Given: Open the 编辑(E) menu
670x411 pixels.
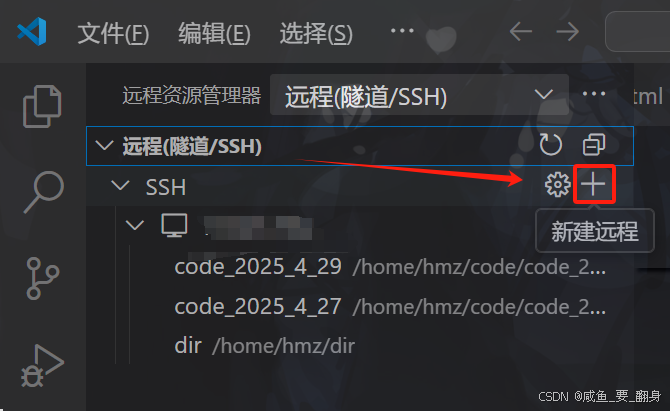Looking at the screenshot, I should (x=214, y=33).
